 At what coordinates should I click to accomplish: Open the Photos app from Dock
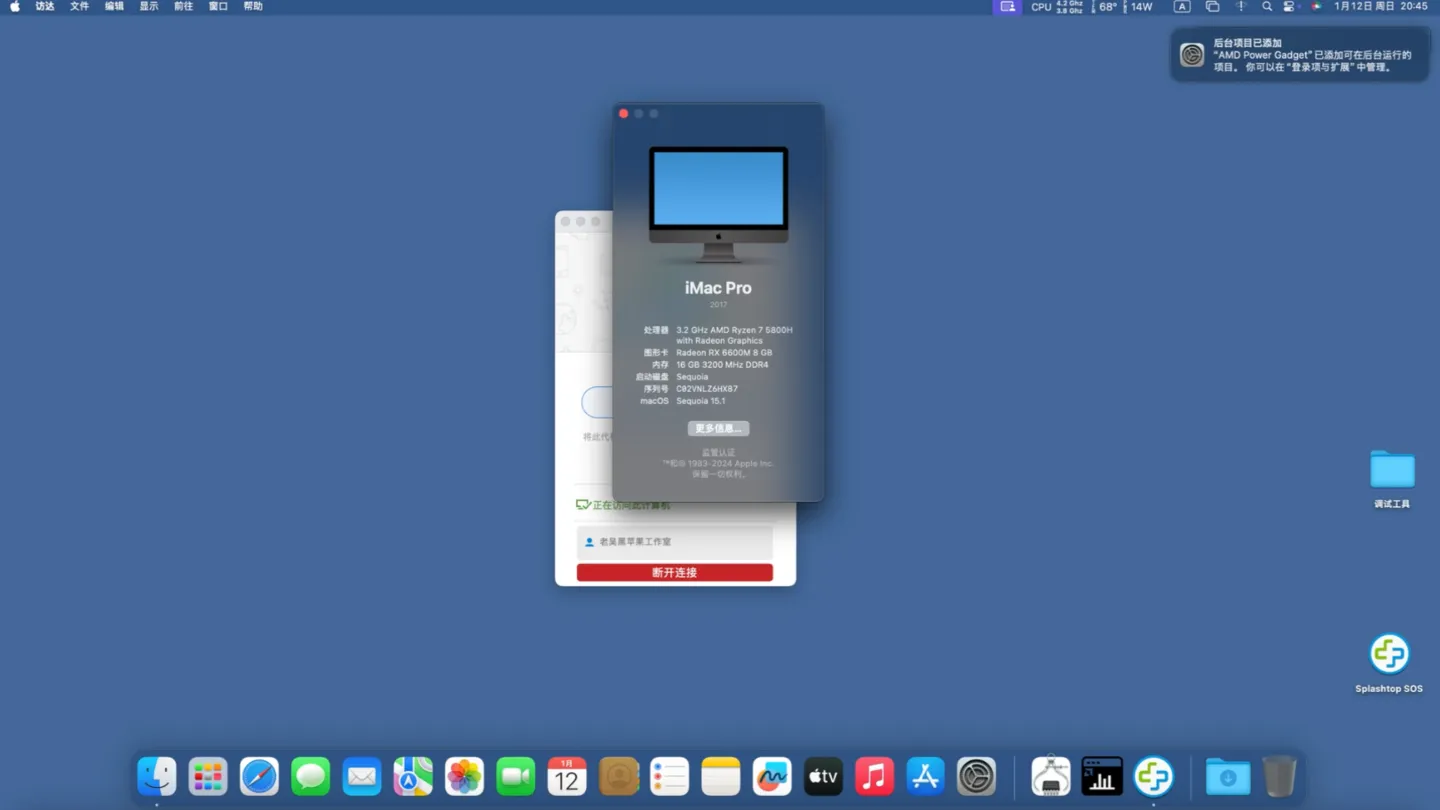[x=464, y=777]
